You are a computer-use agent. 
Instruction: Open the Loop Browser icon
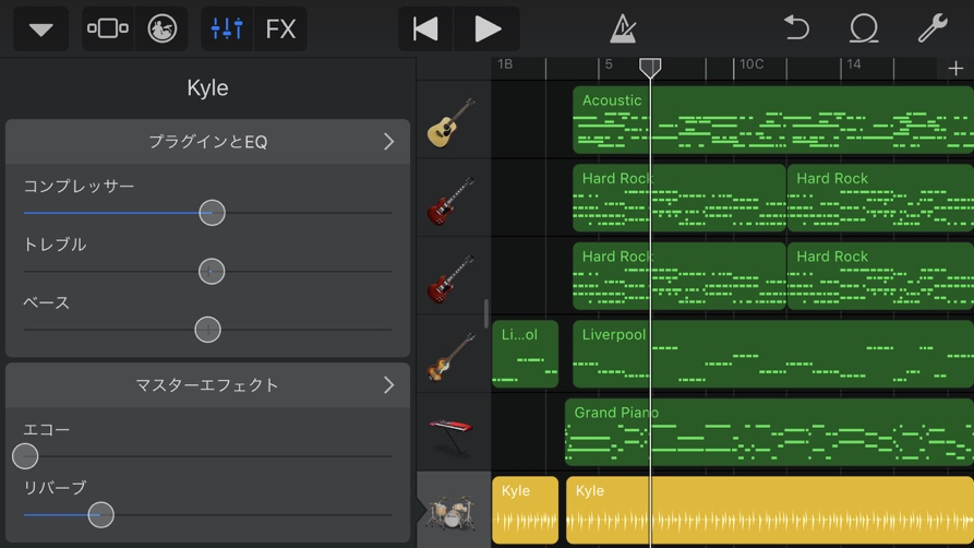[863, 29]
